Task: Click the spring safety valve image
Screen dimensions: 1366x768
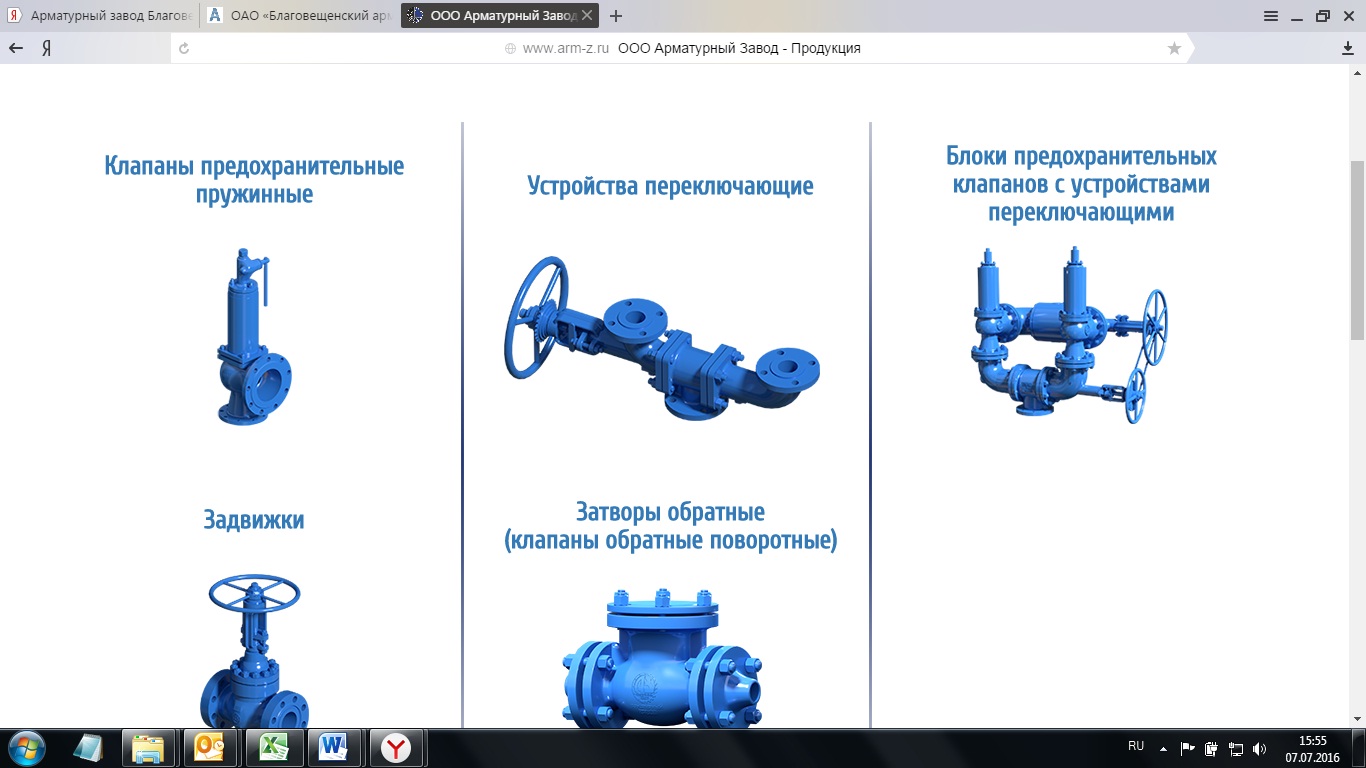Action: (254, 338)
